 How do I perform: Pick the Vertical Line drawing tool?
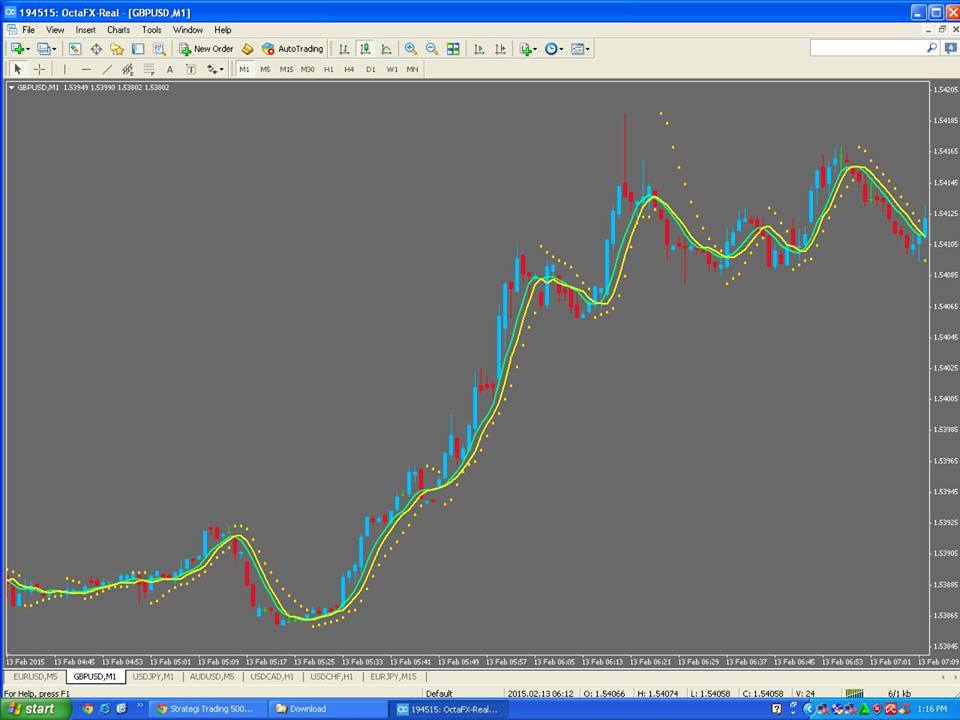65,69
